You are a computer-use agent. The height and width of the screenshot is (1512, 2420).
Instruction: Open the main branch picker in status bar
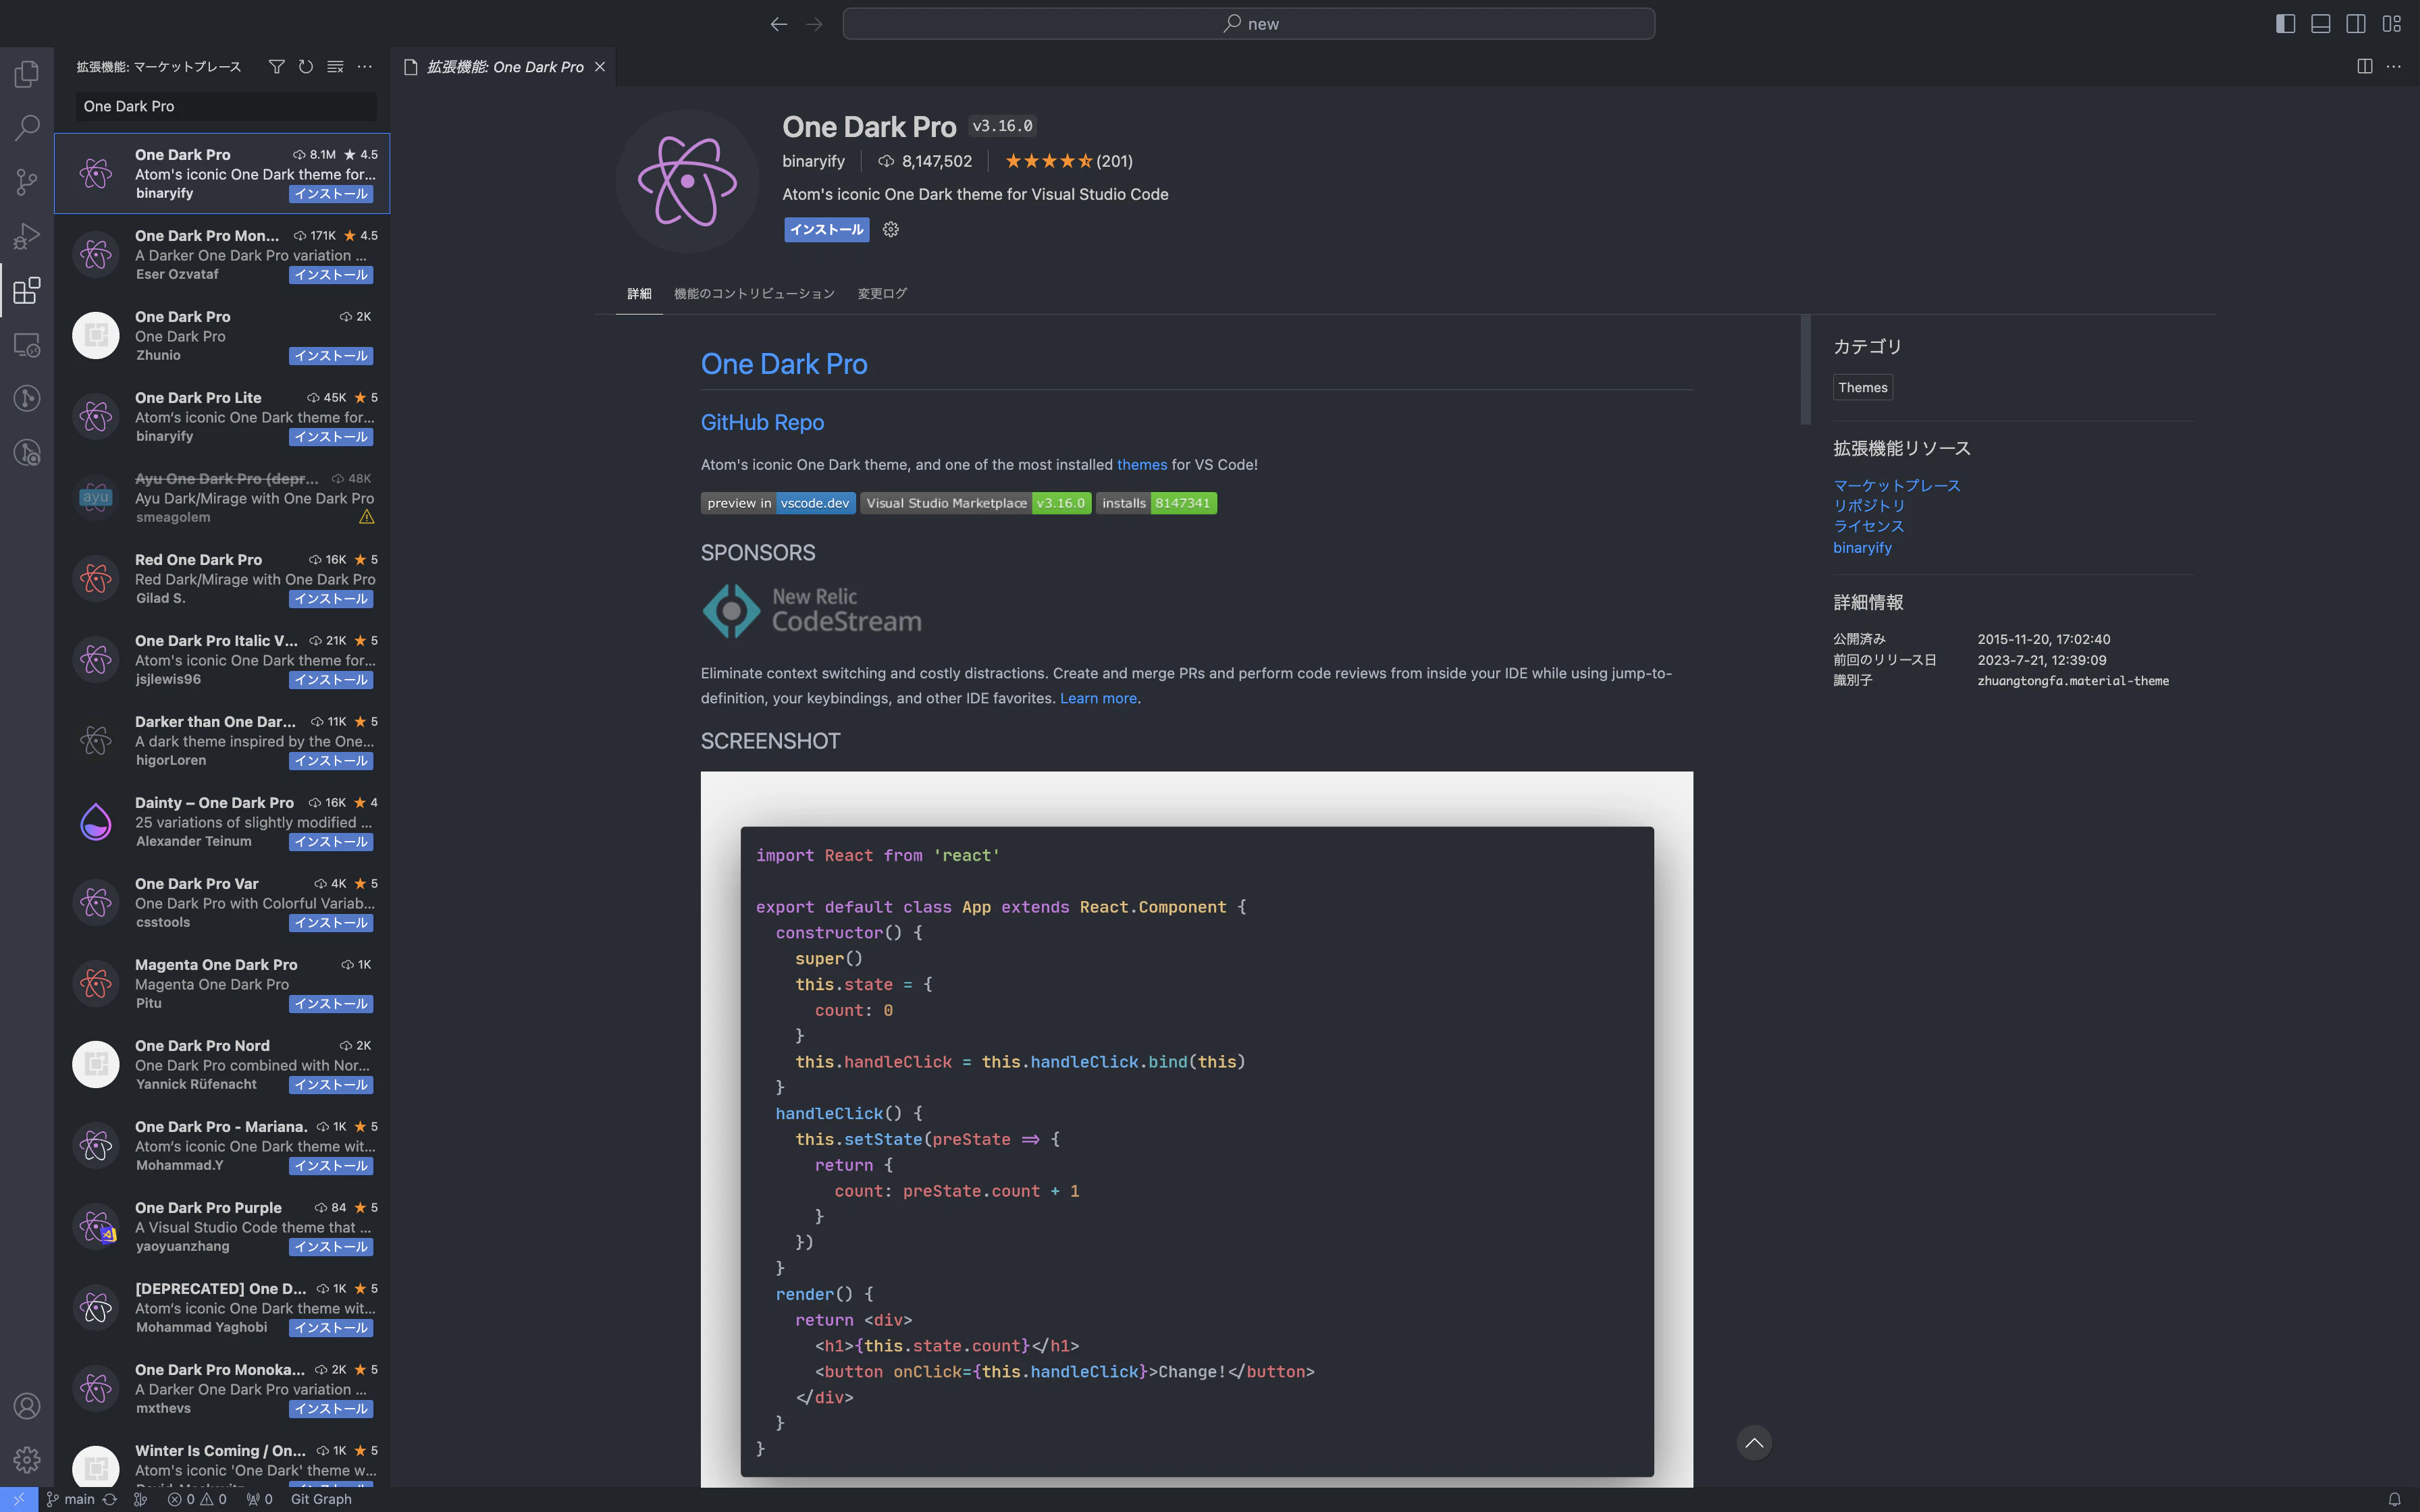pyautogui.click(x=71, y=1498)
